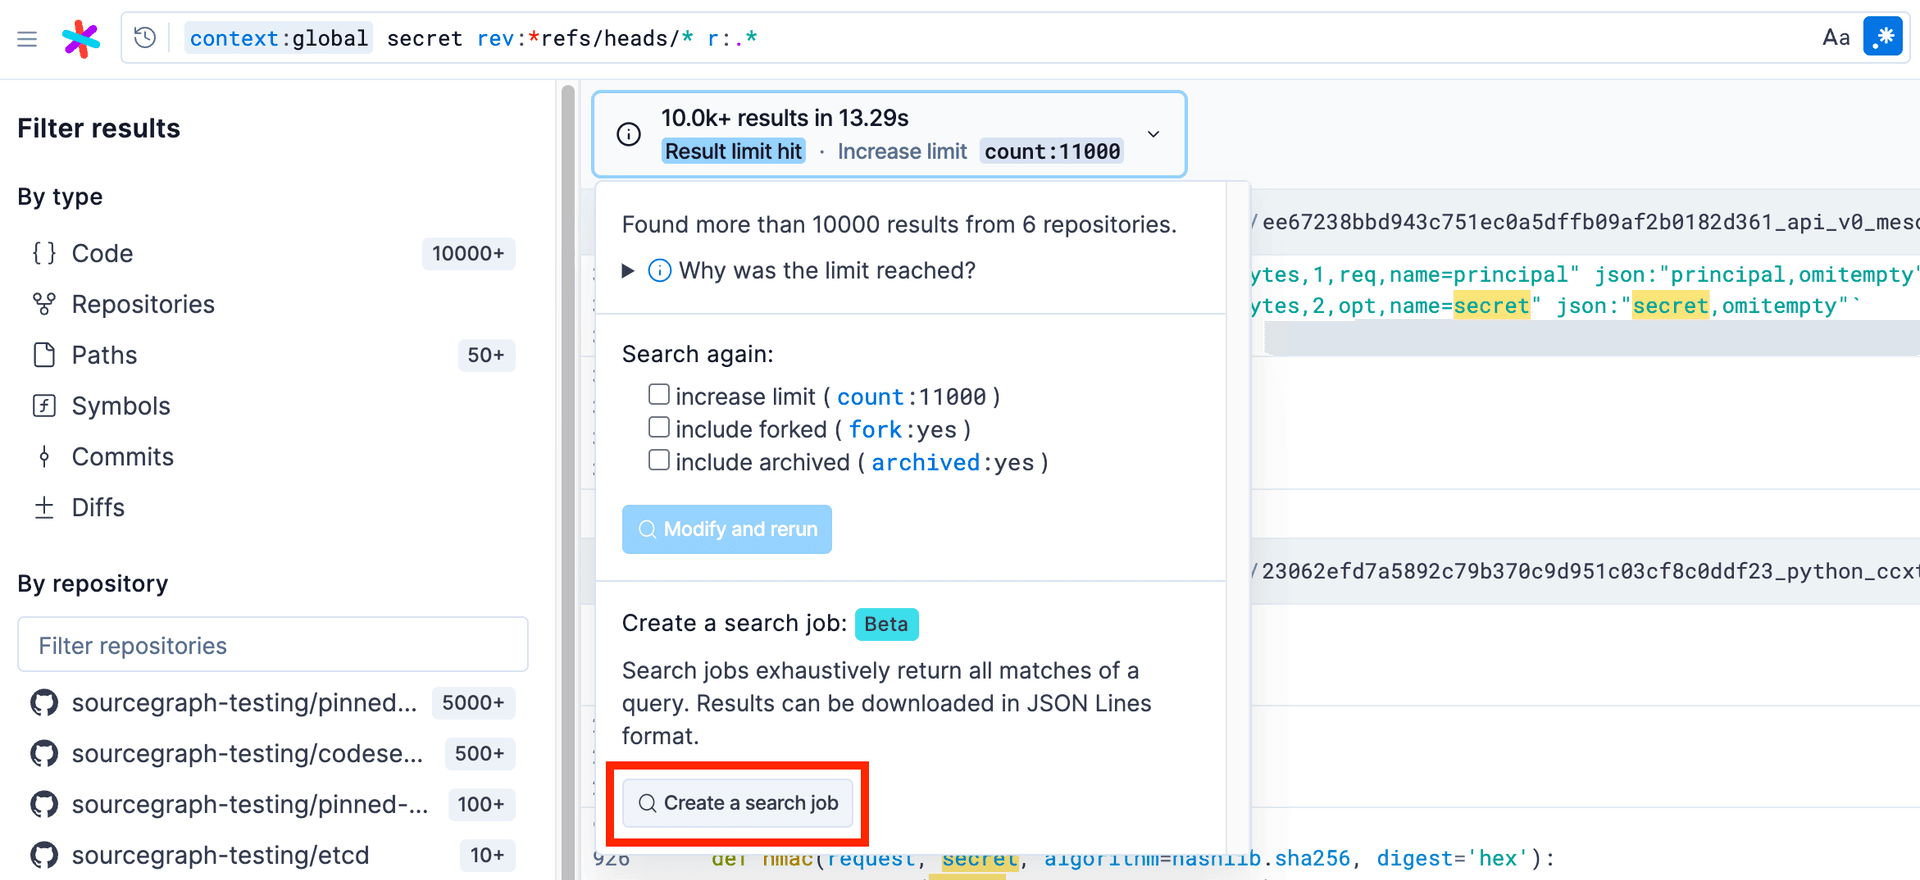Filter results by Diffs type
Viewport: 1920px width, 880px height.
click(272, 508)
